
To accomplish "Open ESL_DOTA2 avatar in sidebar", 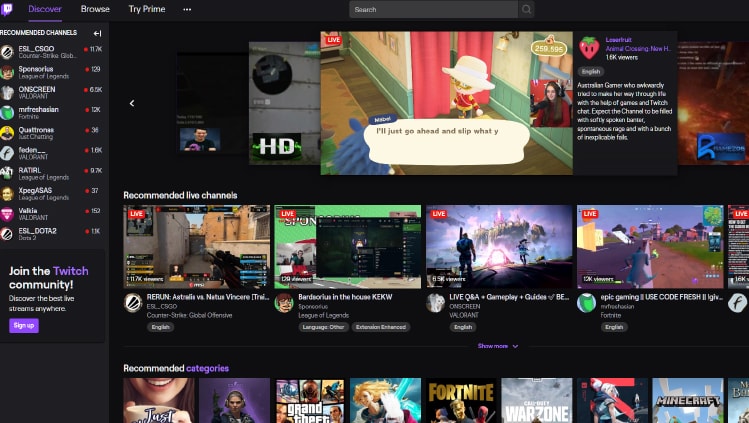I will coord(7,234).
